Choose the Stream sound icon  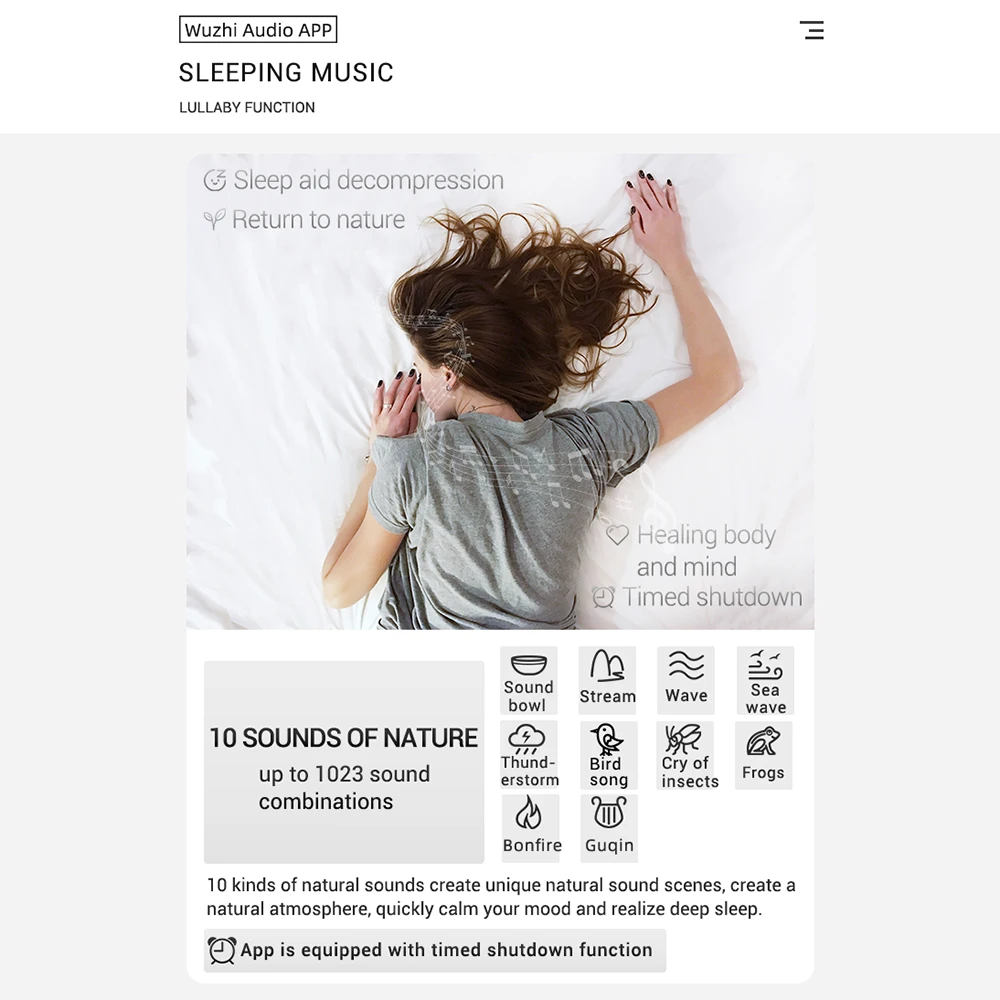[607, 680]
